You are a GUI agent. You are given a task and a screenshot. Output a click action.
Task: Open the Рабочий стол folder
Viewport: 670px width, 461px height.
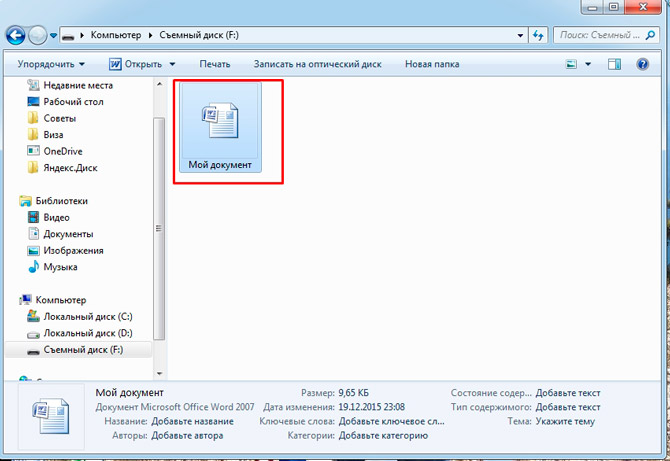coord(73,102)
